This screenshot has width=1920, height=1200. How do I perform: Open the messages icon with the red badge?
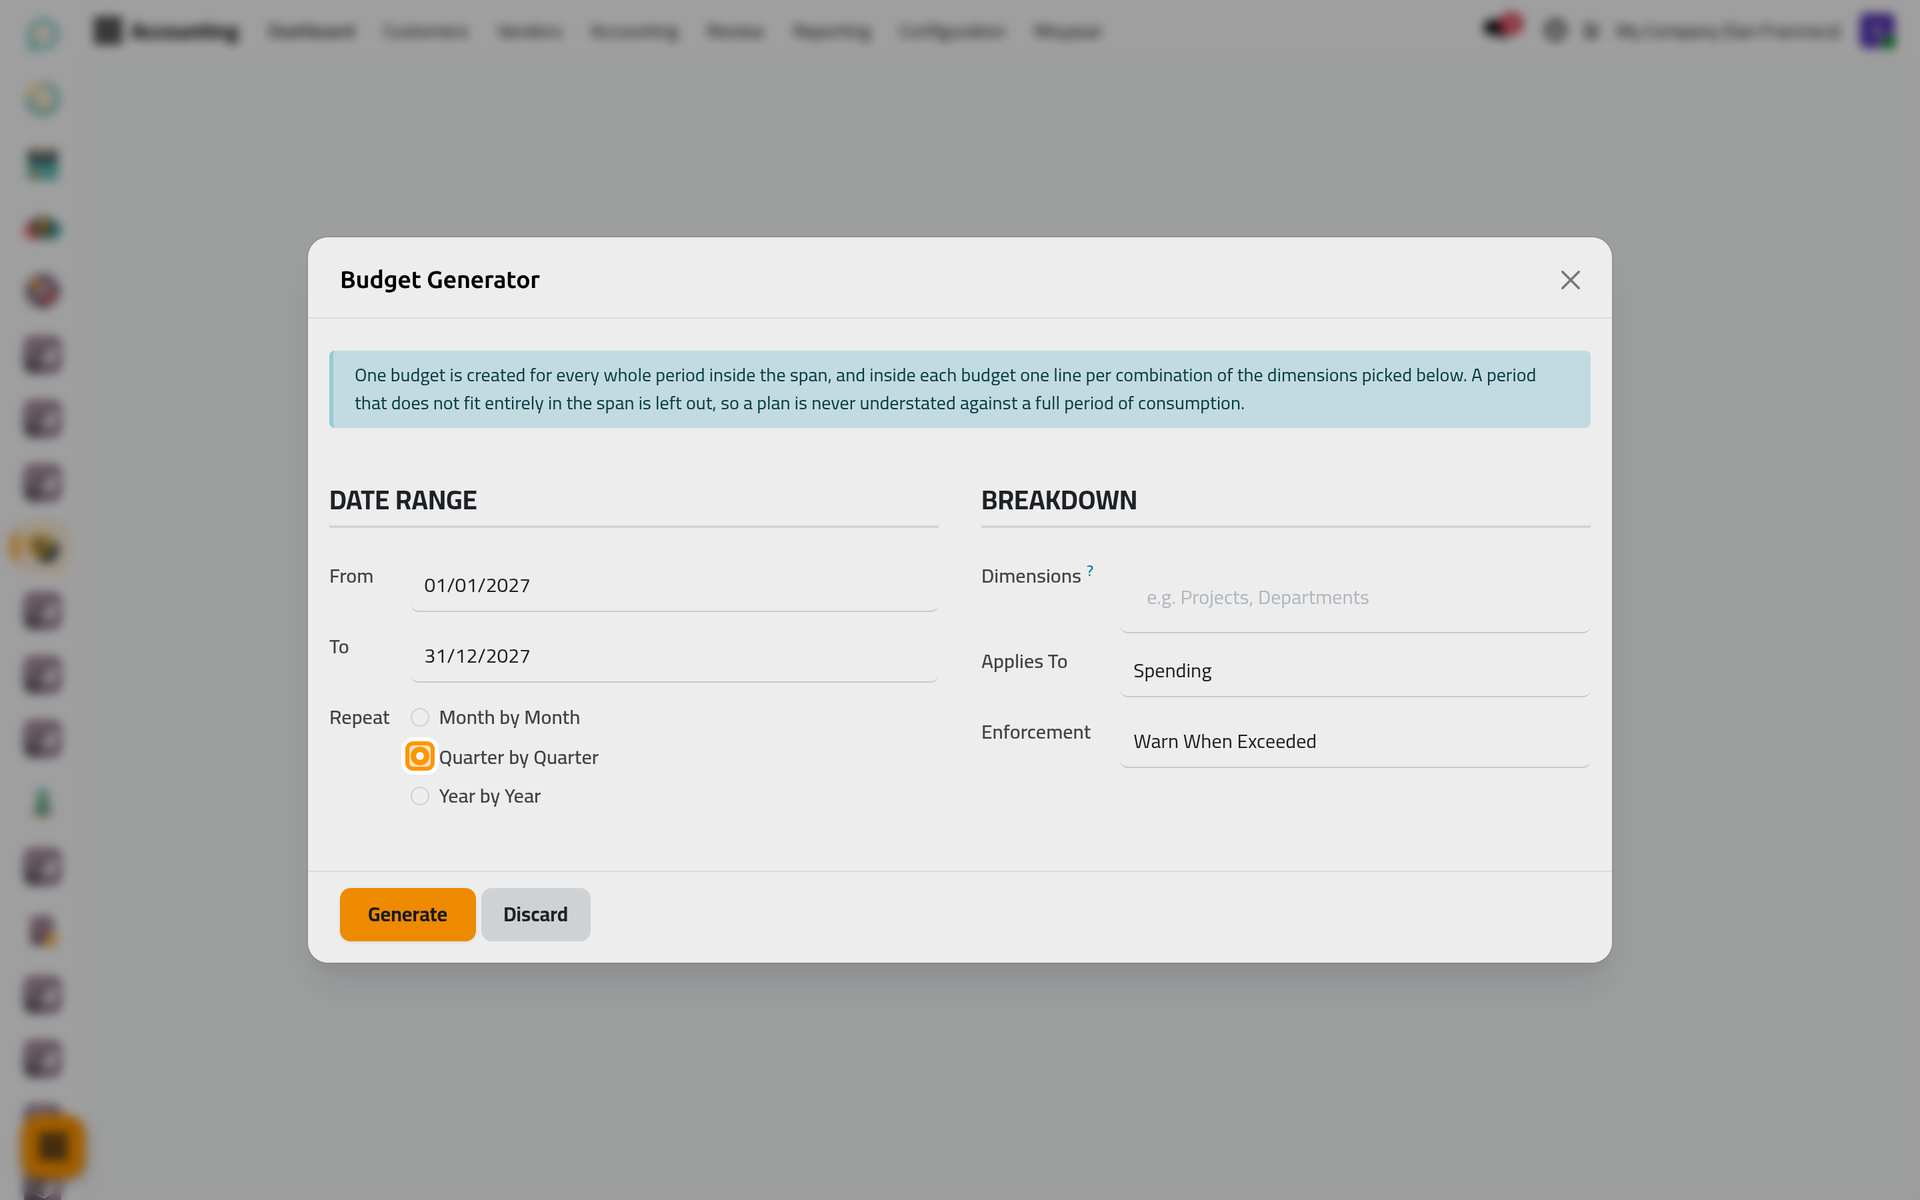[1501, 27]
